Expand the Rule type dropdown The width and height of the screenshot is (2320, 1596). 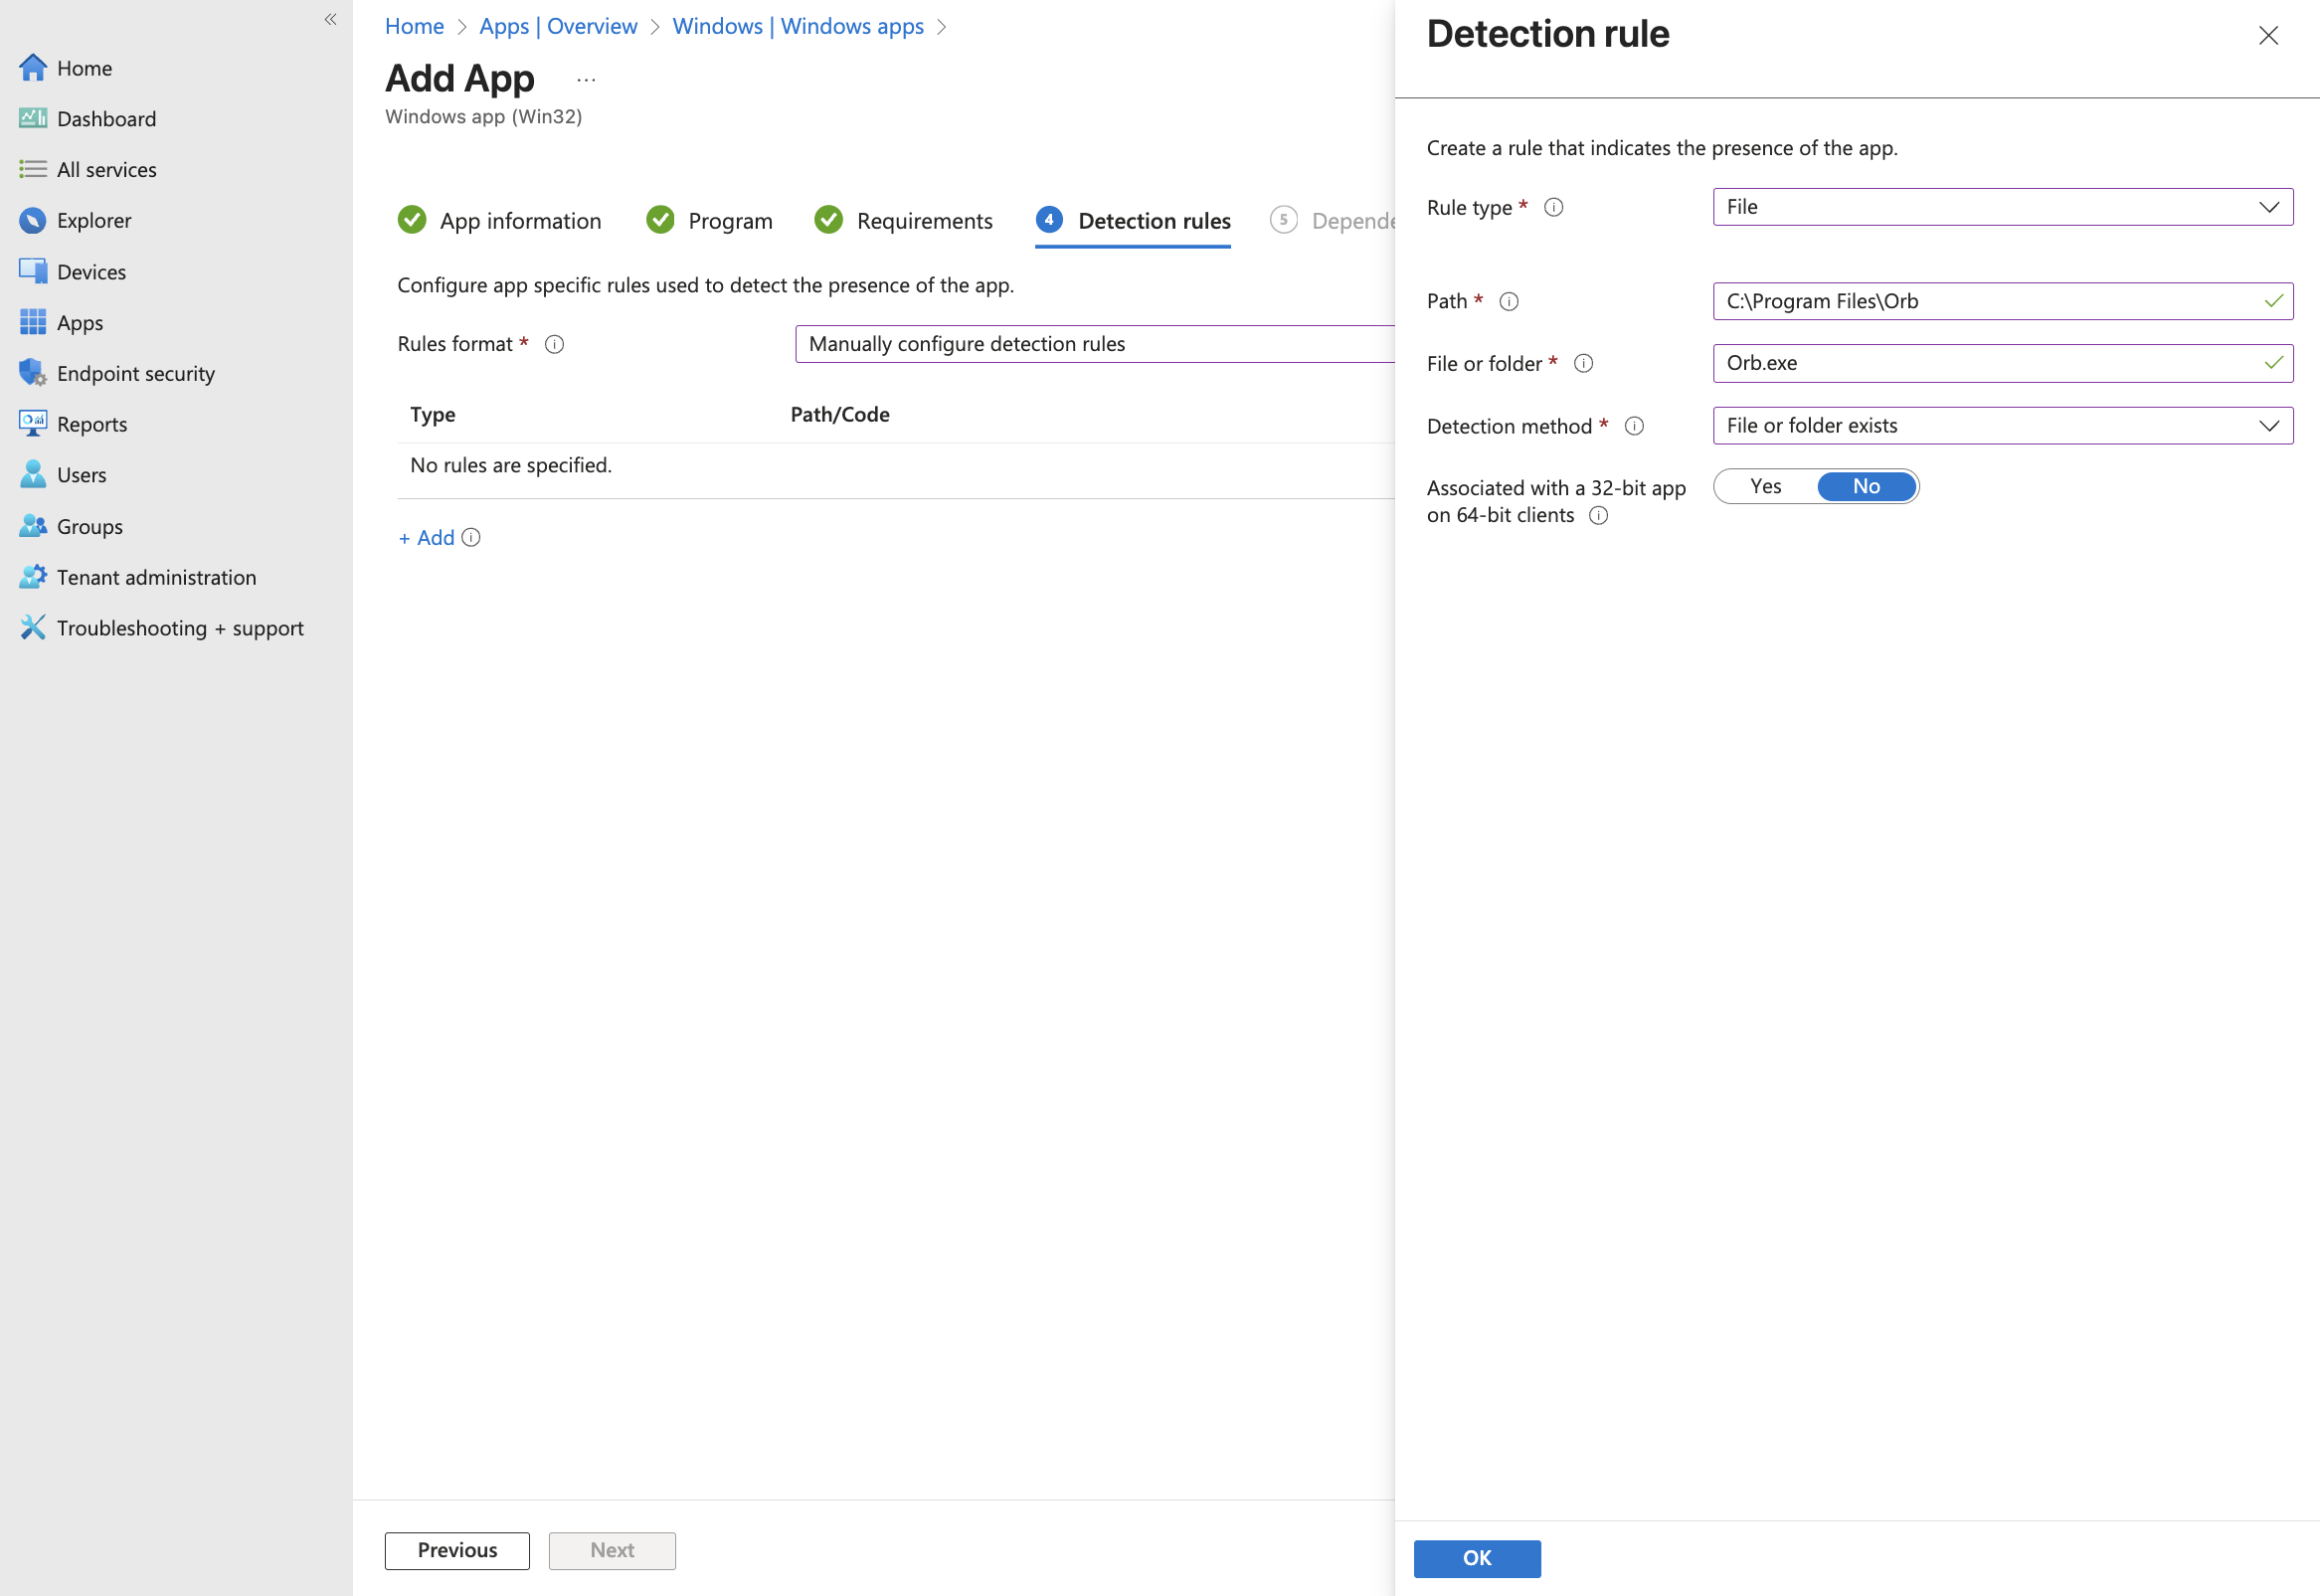tap(2002, 207)
